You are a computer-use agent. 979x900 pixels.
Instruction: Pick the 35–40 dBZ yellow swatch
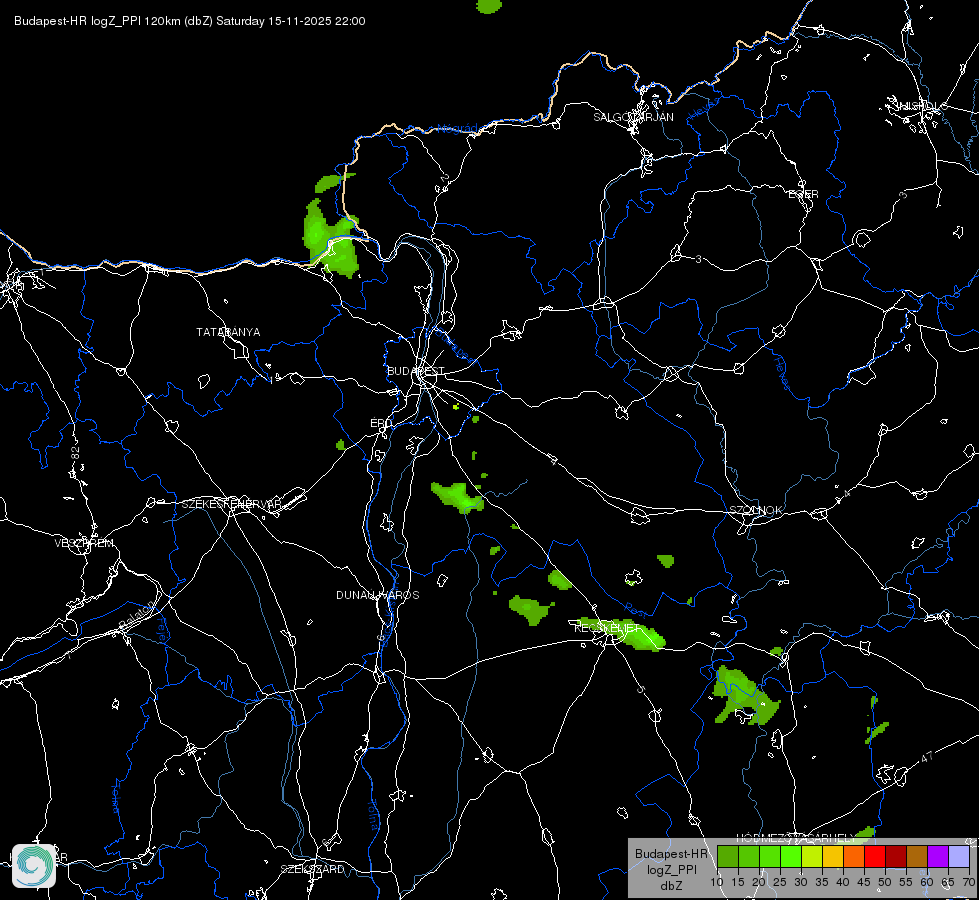click(x=833, y=856)
